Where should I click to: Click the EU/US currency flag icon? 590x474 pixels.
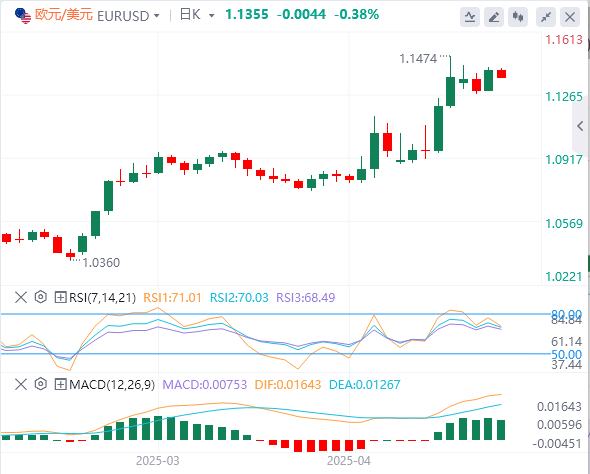(x=23, y=15)
